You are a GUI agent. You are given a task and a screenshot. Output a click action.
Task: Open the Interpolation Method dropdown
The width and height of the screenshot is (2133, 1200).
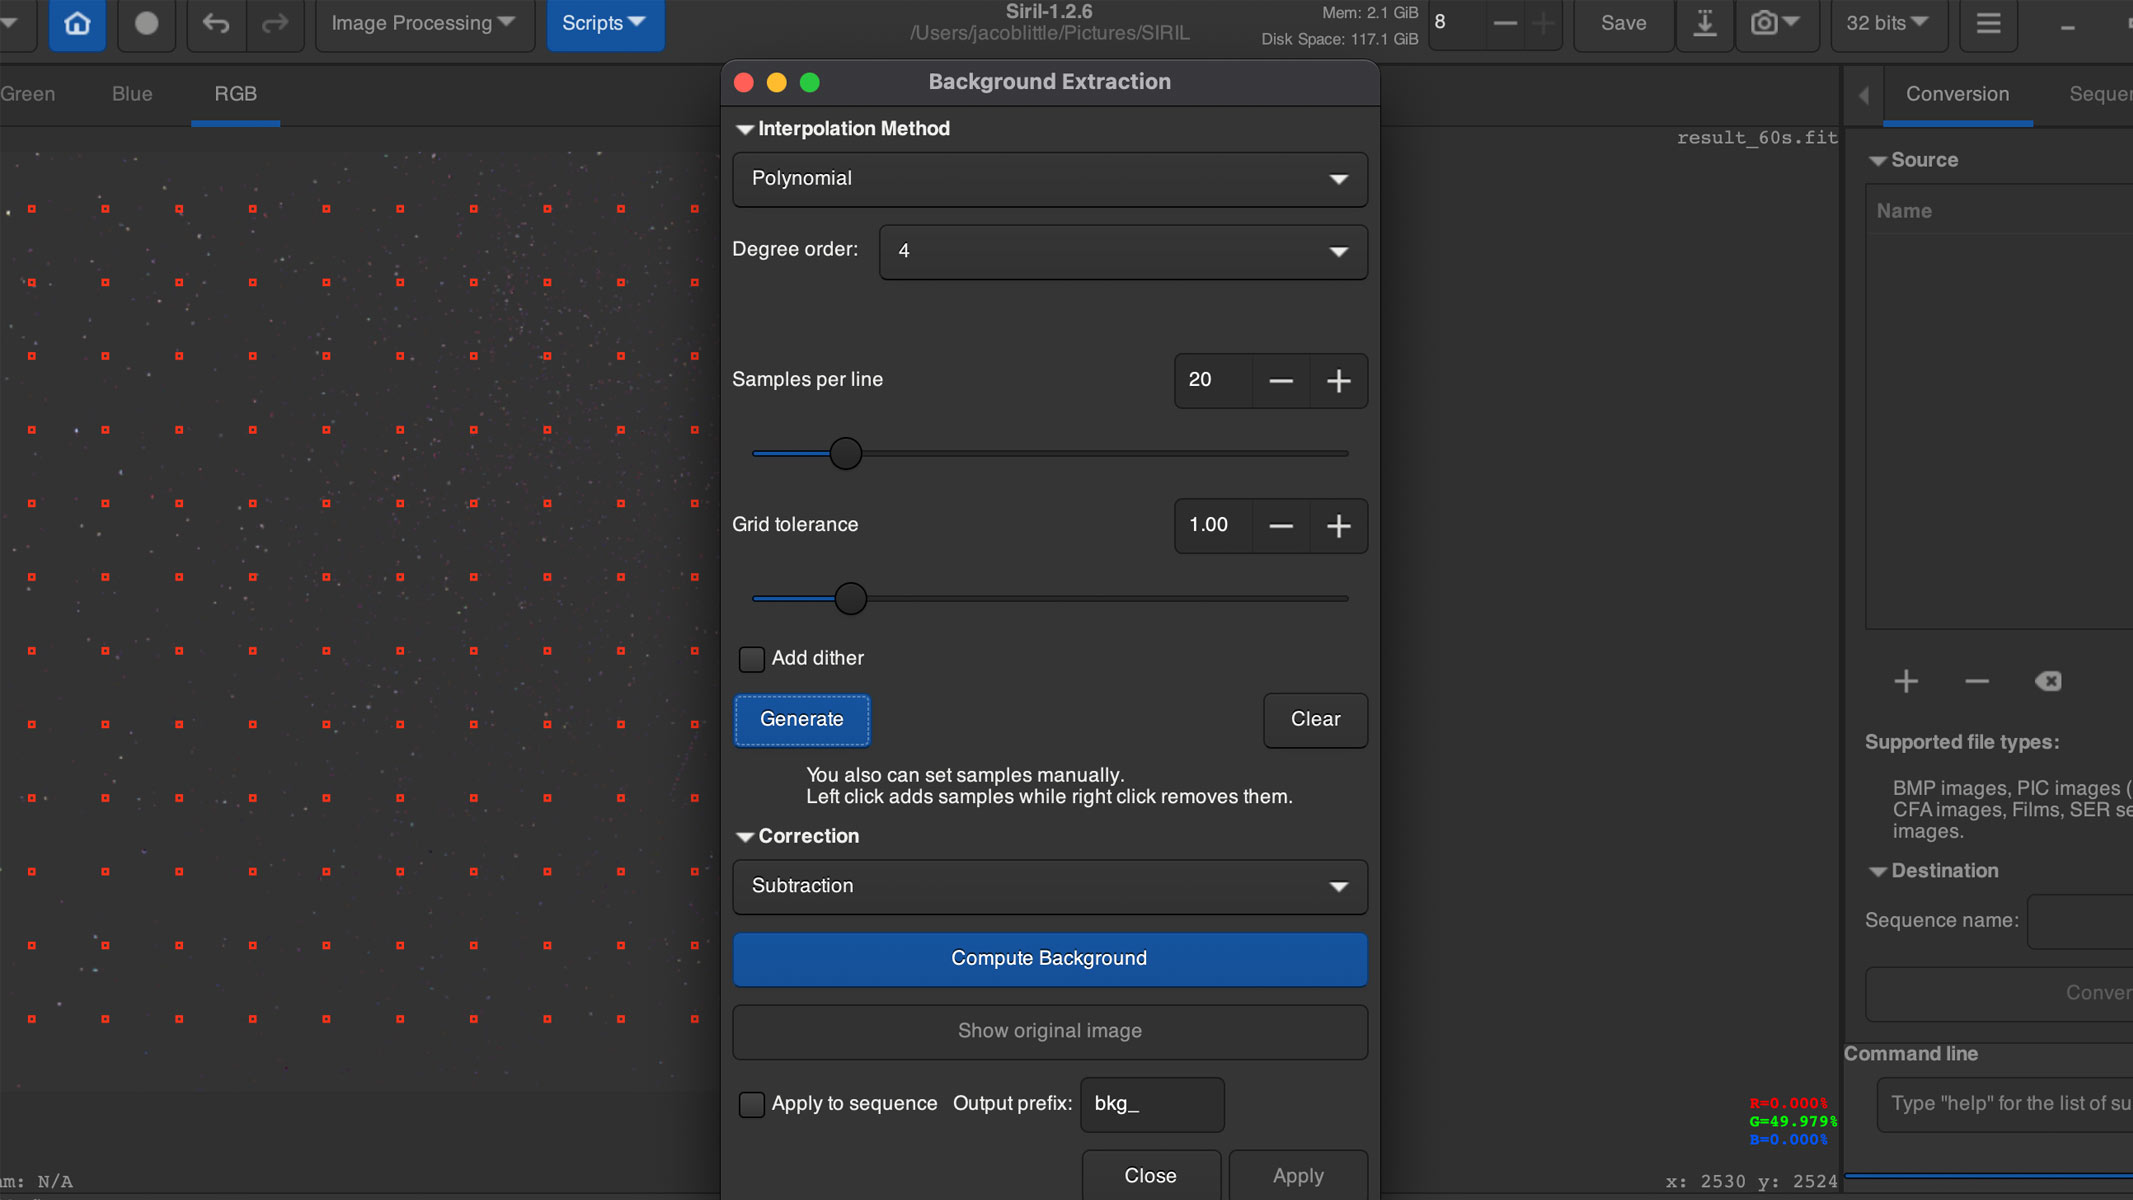coord(1048,179)
